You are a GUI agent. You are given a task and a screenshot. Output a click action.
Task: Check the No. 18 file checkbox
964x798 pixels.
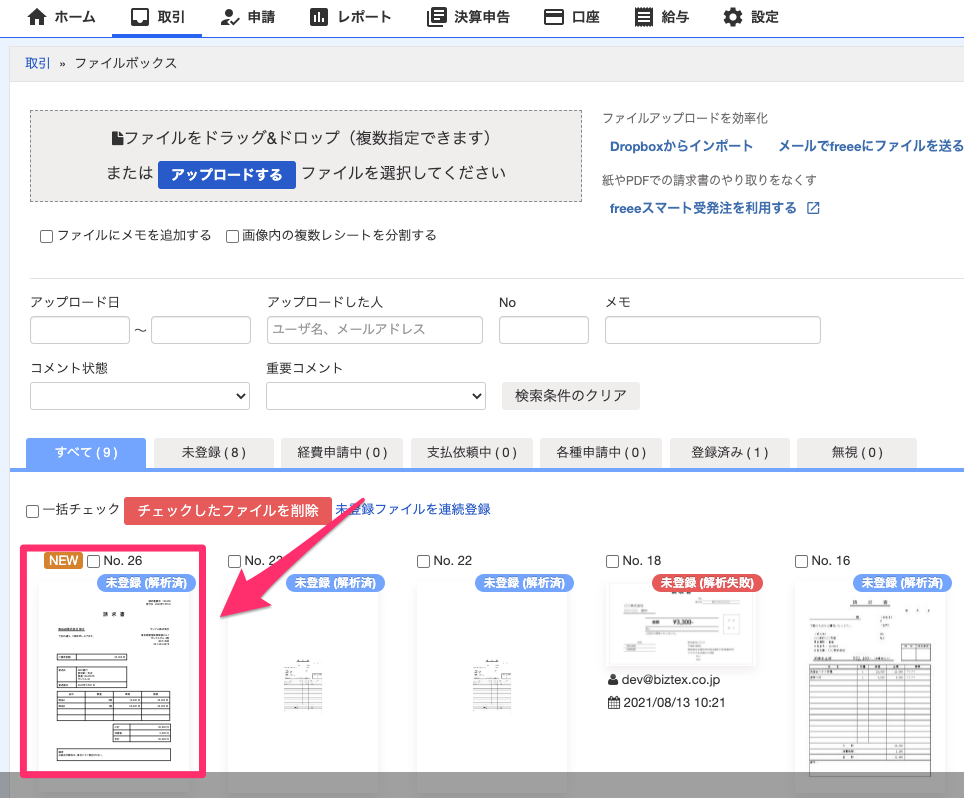tap(612, 561)
